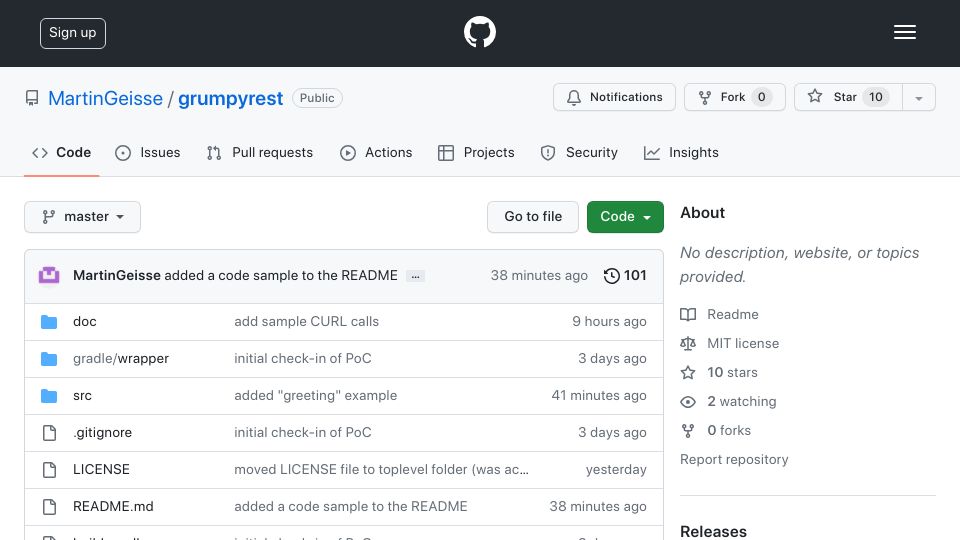Fork this repository
960x540 pixels.
click(735, 97)
